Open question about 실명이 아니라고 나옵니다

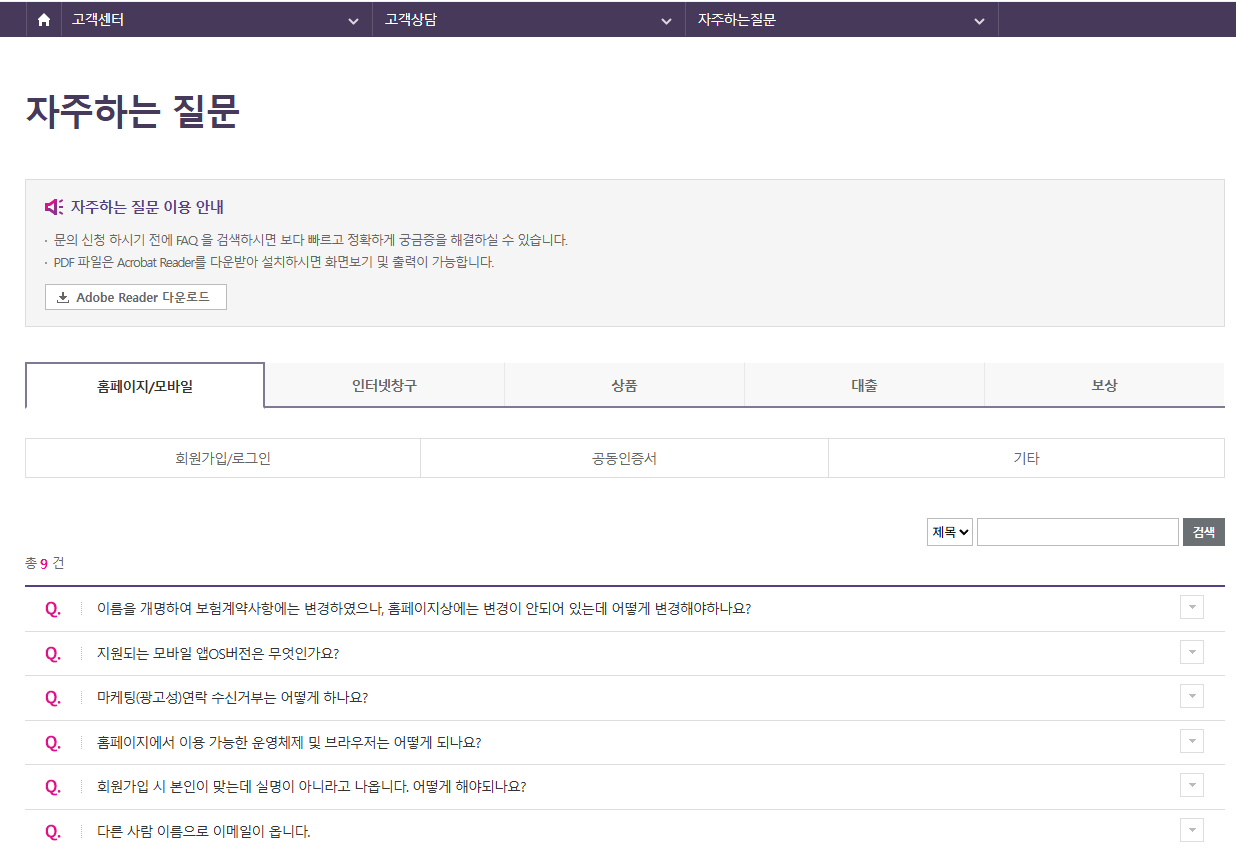(311, 786)
